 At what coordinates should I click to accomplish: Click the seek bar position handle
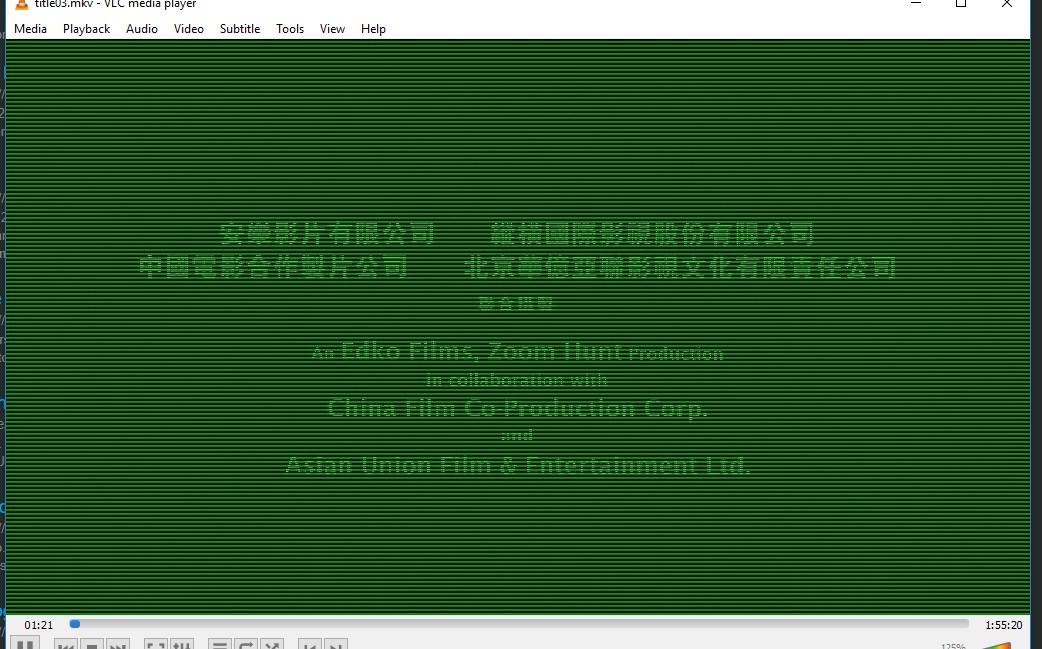75,624
